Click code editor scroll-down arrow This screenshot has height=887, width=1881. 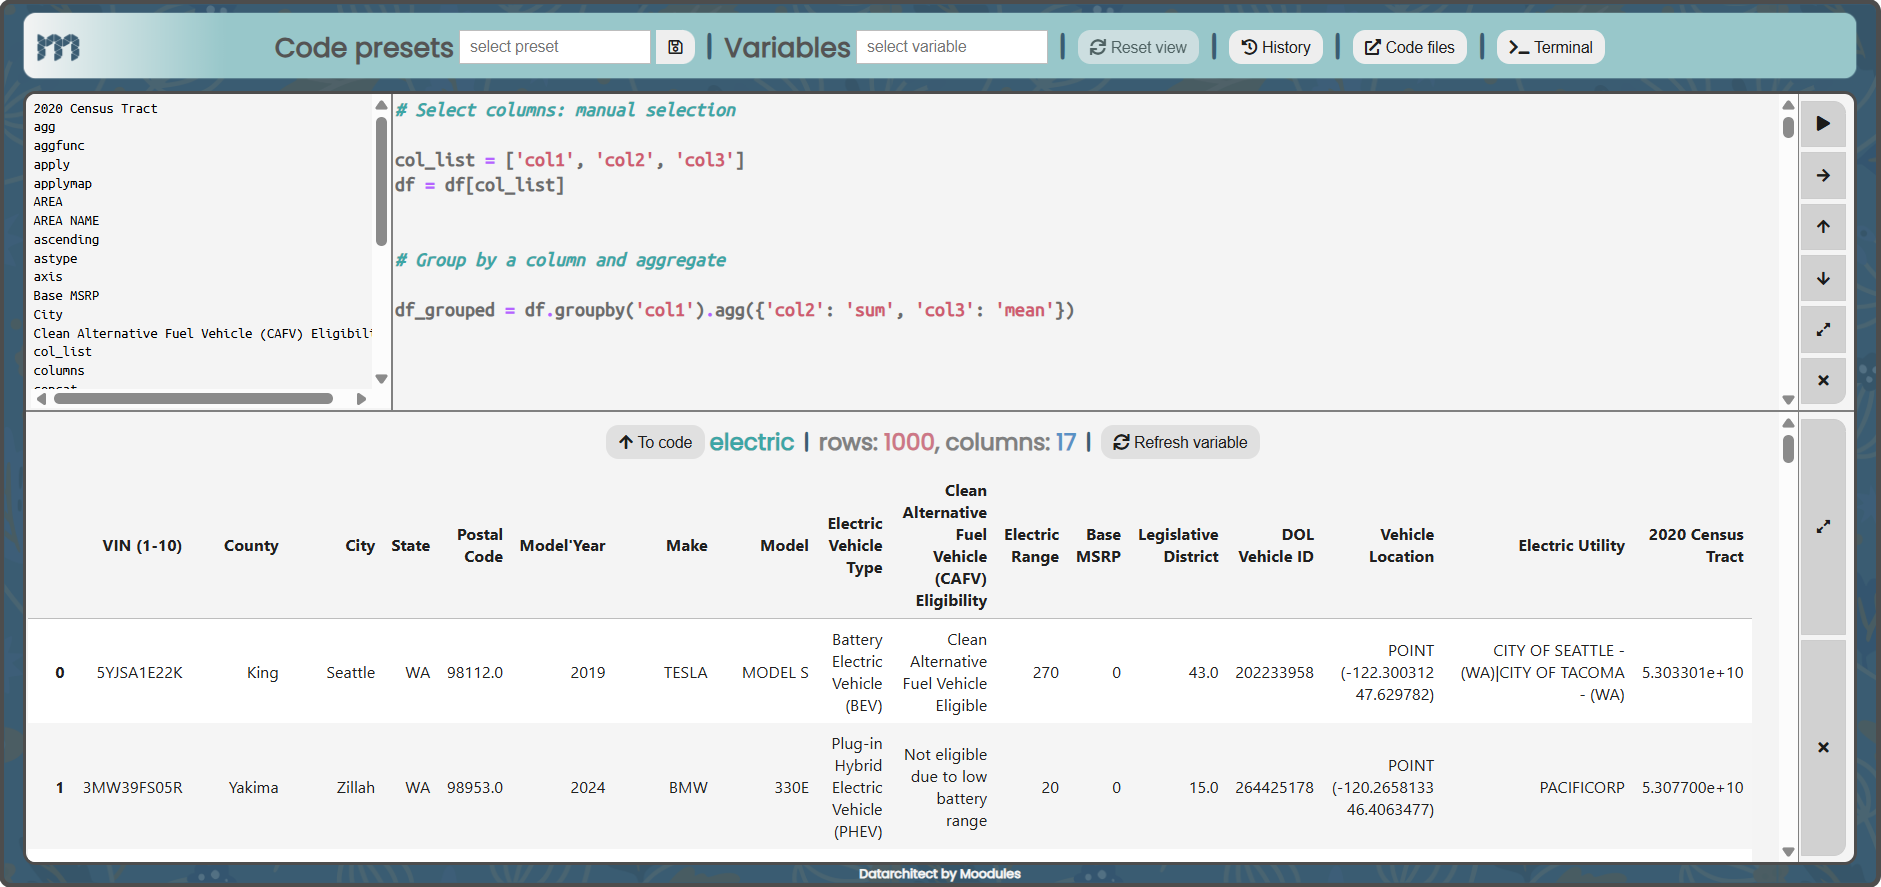click(1788, 399)
